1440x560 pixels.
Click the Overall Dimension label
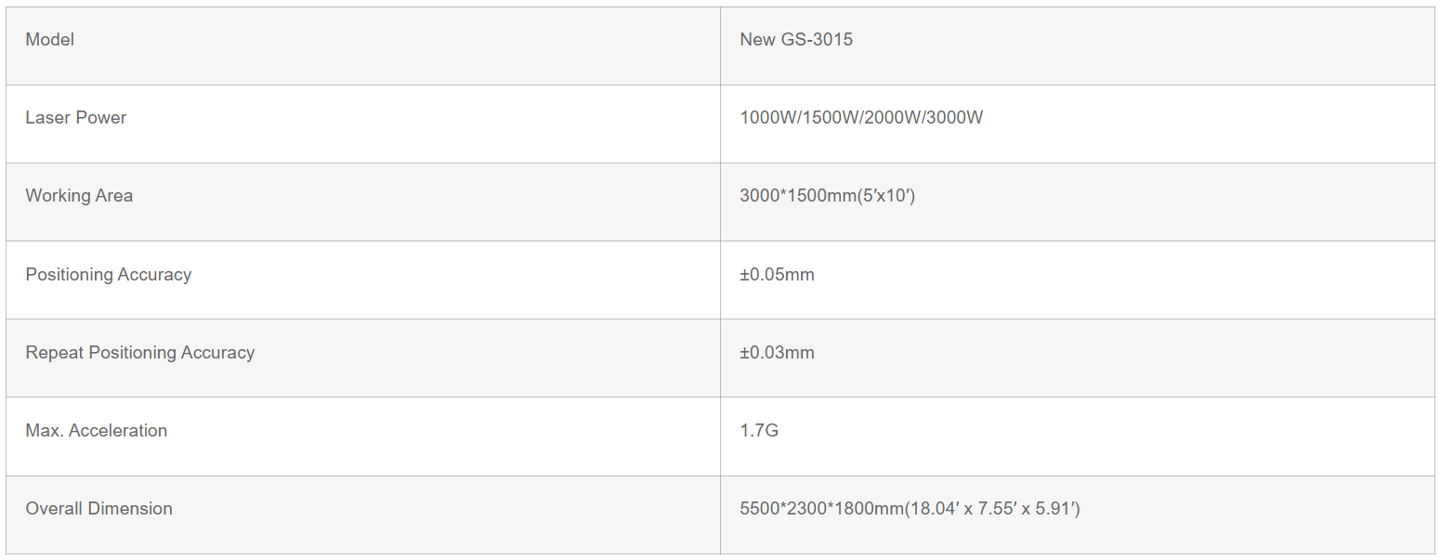[x=99, y=508]
